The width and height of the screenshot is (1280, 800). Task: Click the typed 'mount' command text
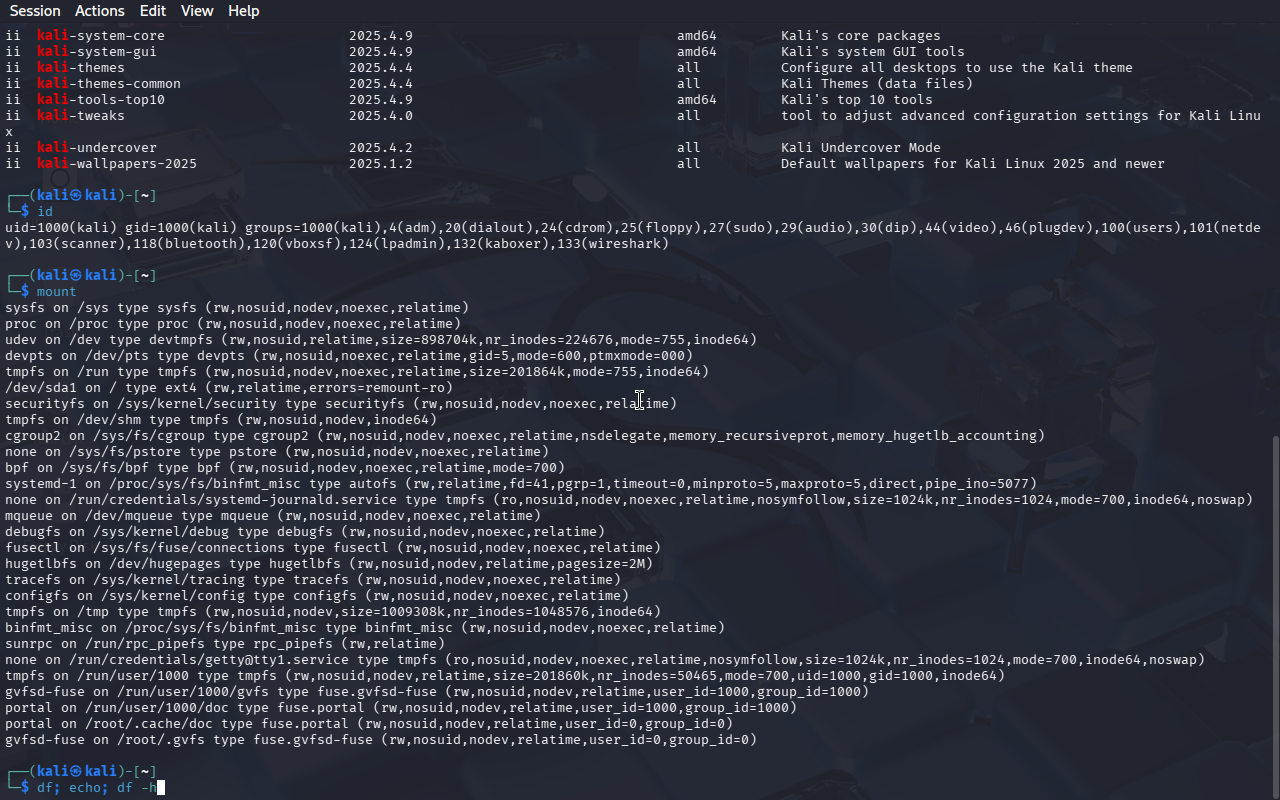point(56,292)
